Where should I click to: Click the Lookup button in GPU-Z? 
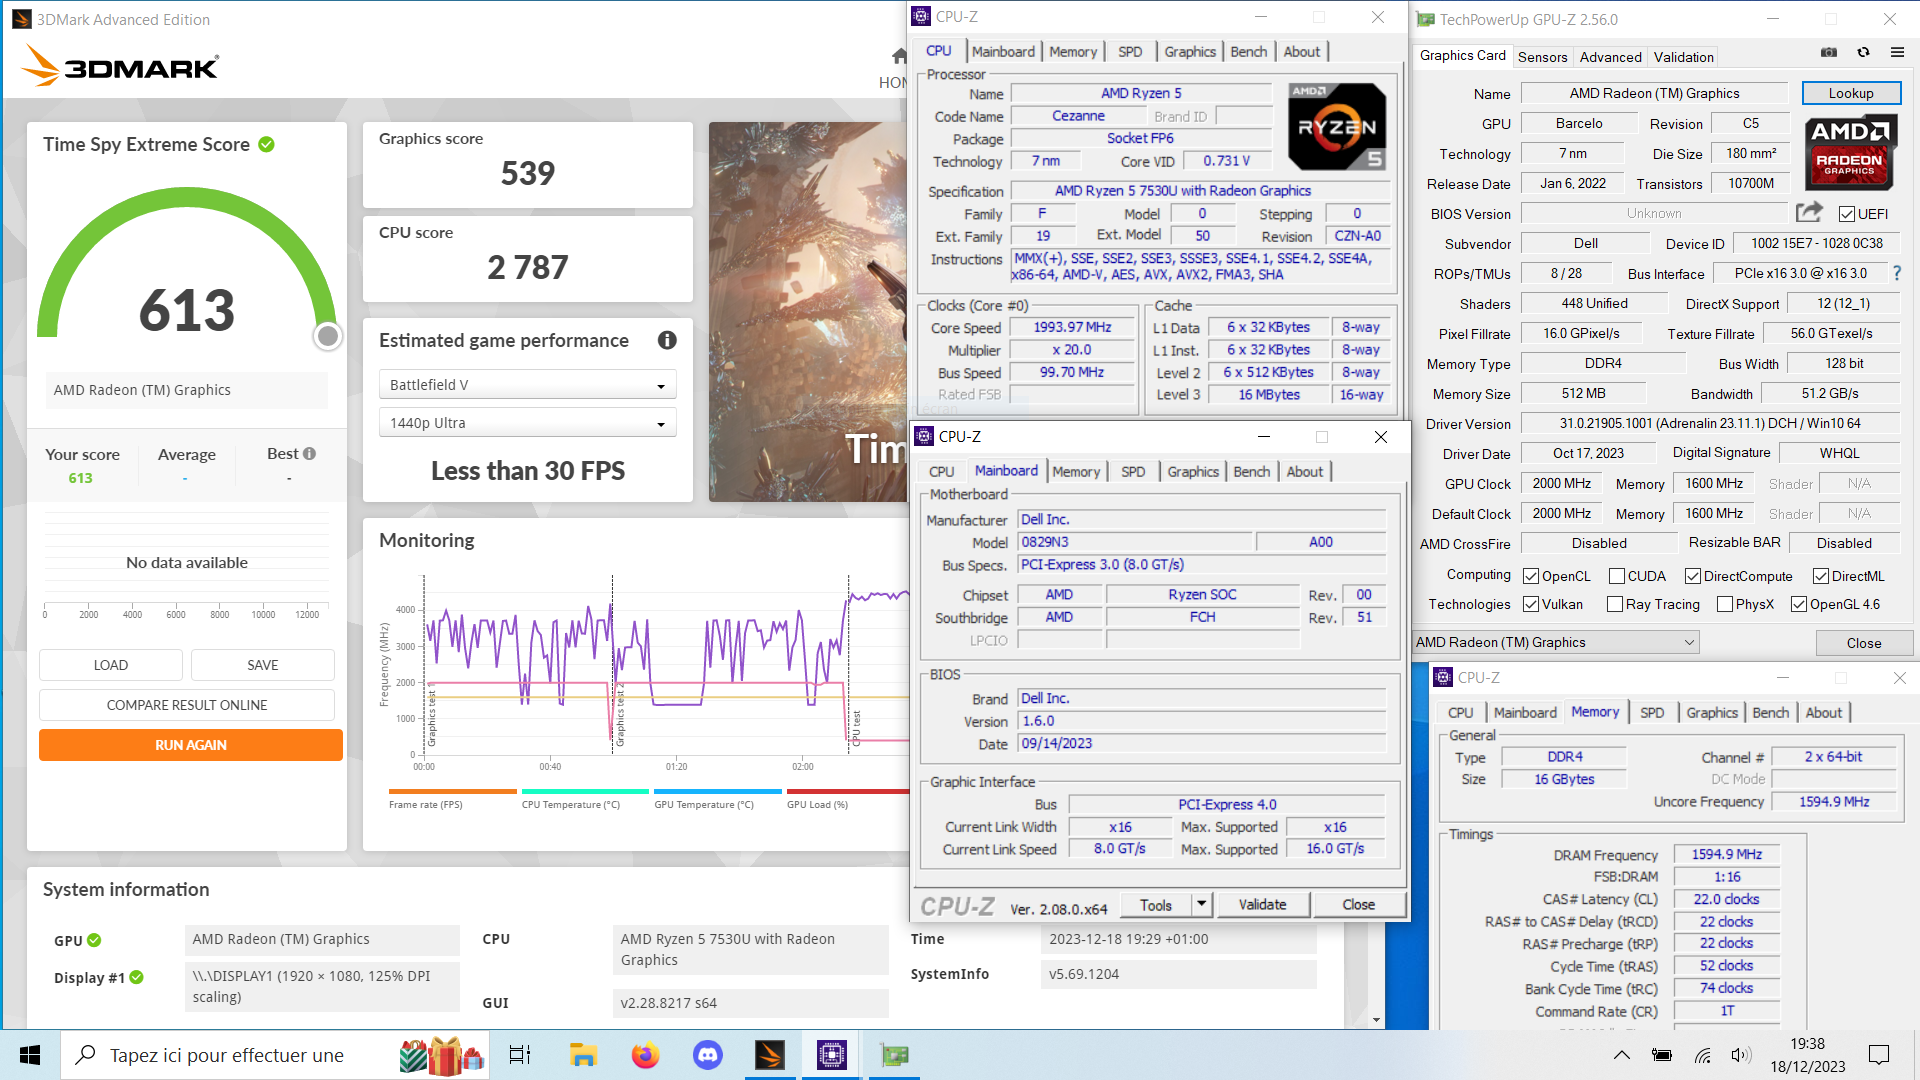(x=1851, y=93)
